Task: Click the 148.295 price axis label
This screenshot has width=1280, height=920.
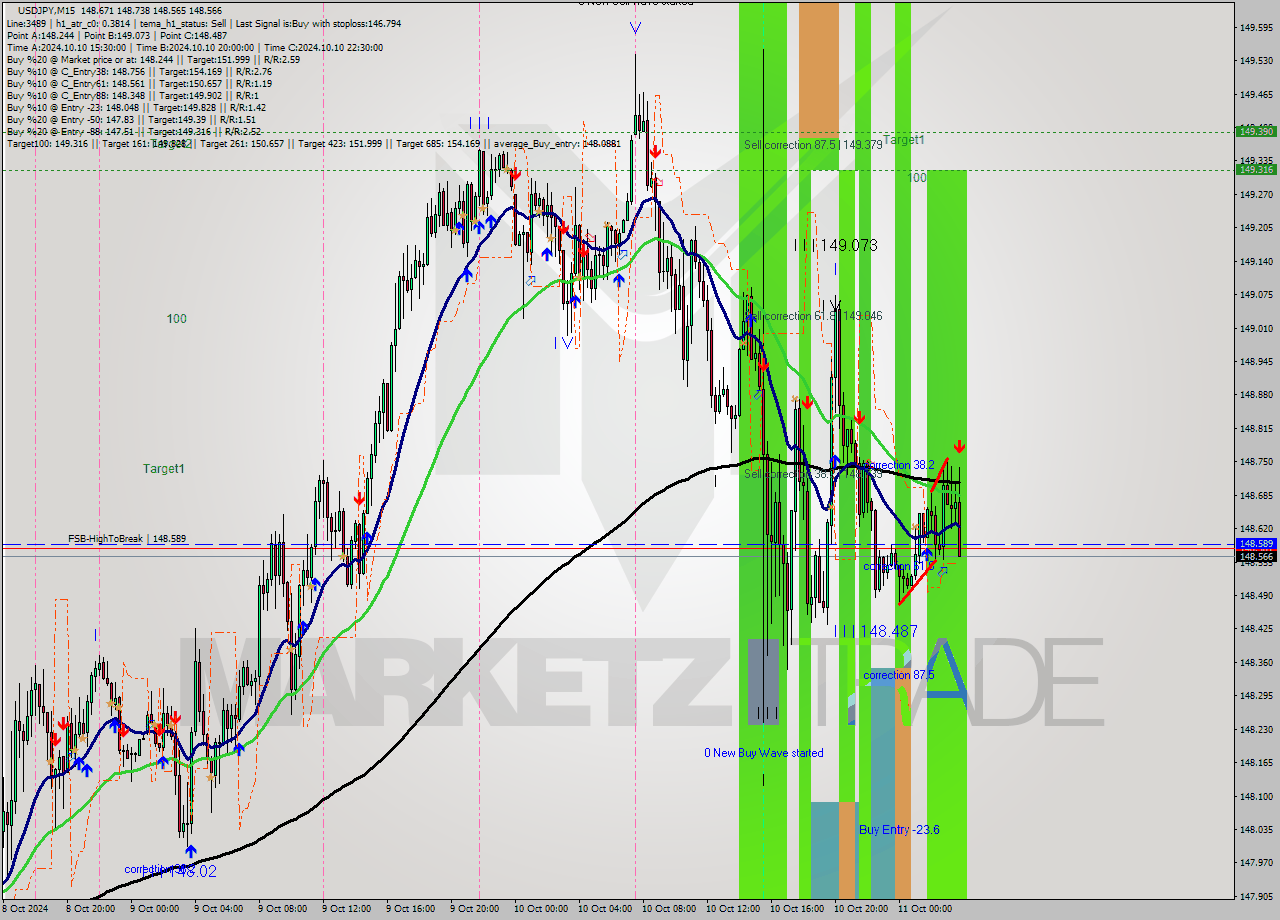Action: click(x=1255, y=696)
